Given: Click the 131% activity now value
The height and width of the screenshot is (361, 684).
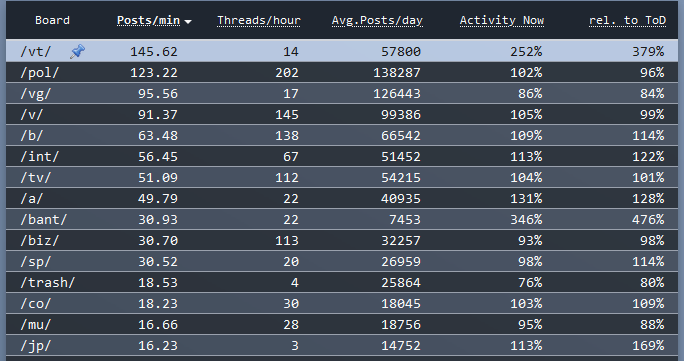Looking at the screenshot, I should click(527, 198).
